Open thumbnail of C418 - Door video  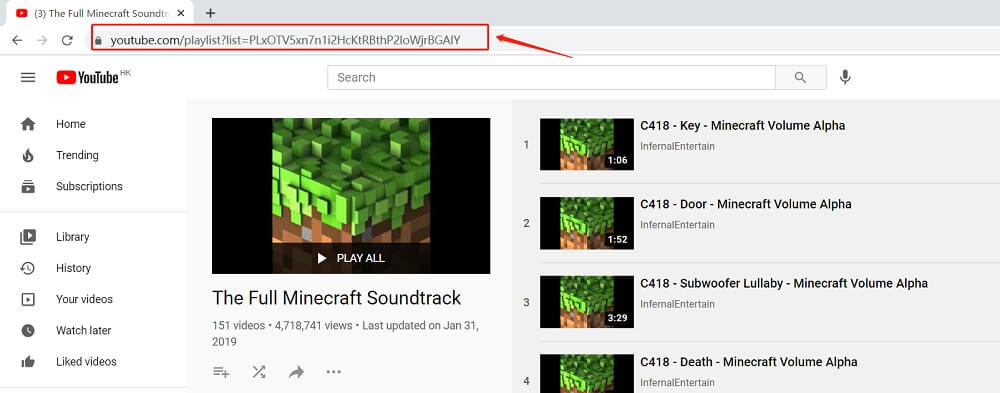click(x=587, y=223)
